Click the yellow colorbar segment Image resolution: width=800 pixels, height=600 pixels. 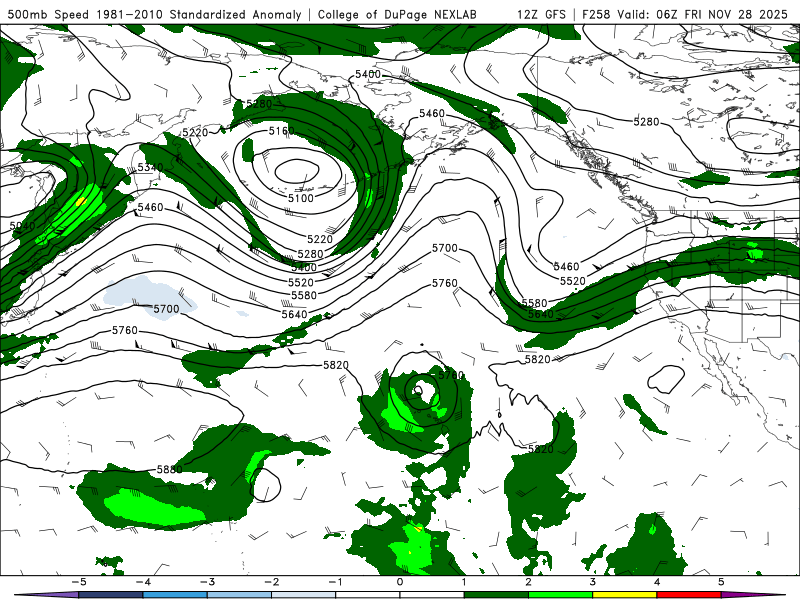coord(624,595)
